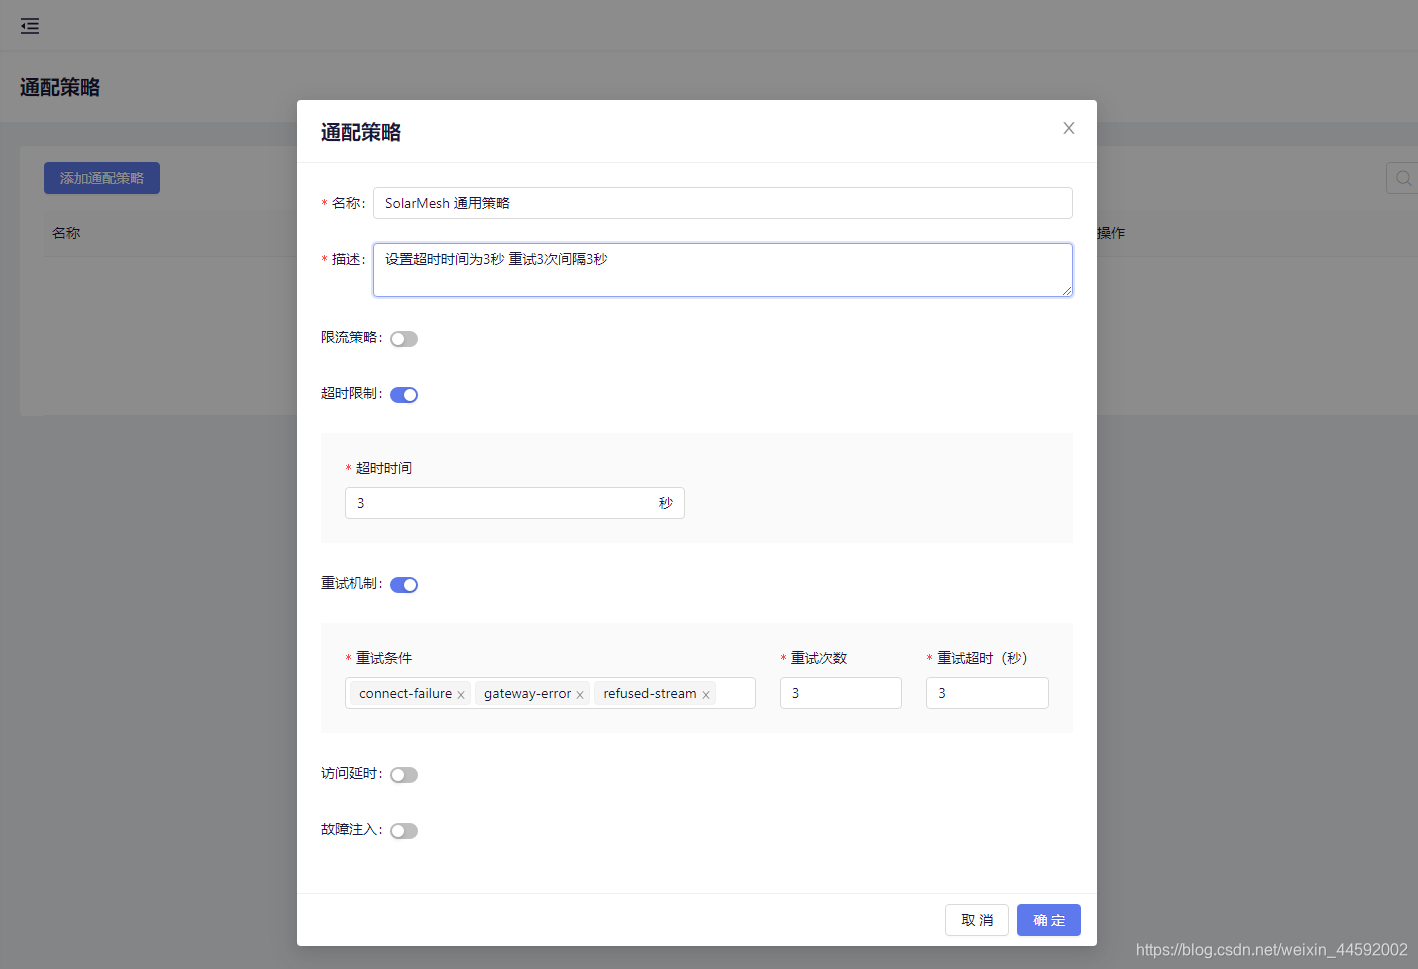Focus the 重试超时（秒） input field
1418x969 pixels.
coord(987,693)
